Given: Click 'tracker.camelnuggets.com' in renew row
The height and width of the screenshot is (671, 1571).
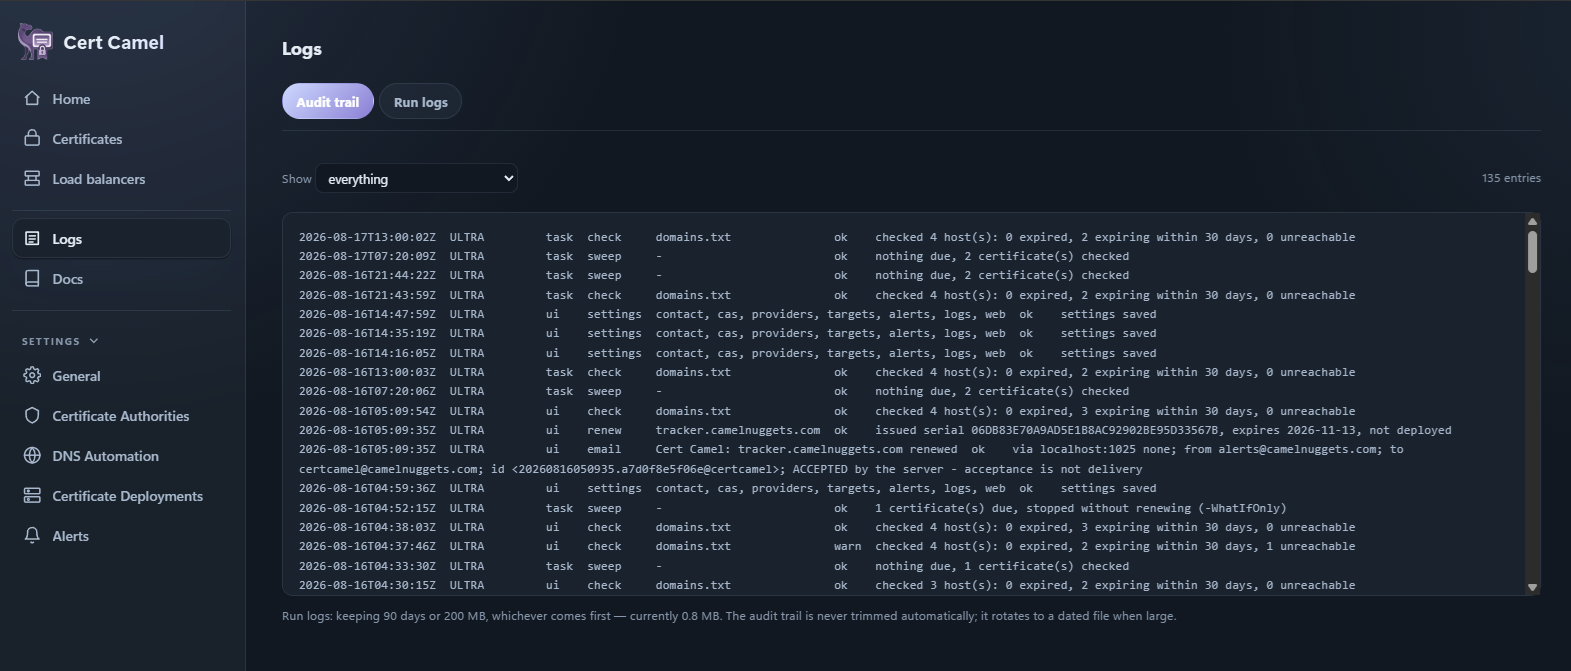Looking at the screenshot, I should coord(738,430).
